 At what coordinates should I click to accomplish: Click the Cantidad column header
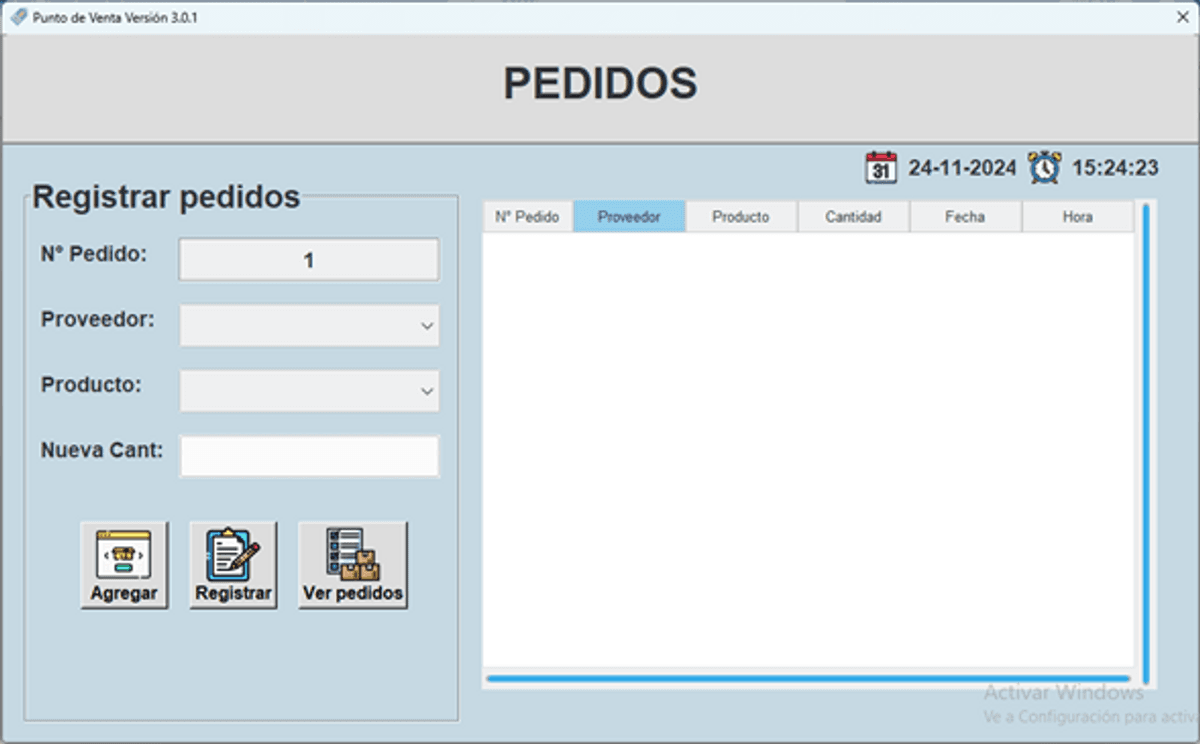853,217
